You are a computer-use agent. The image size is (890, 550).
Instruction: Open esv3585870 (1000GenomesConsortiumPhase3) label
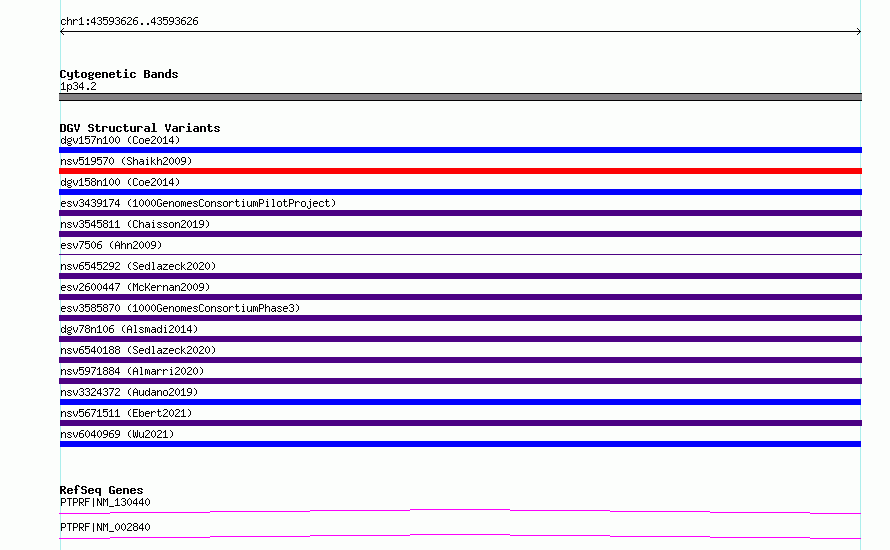pos(180,308)
